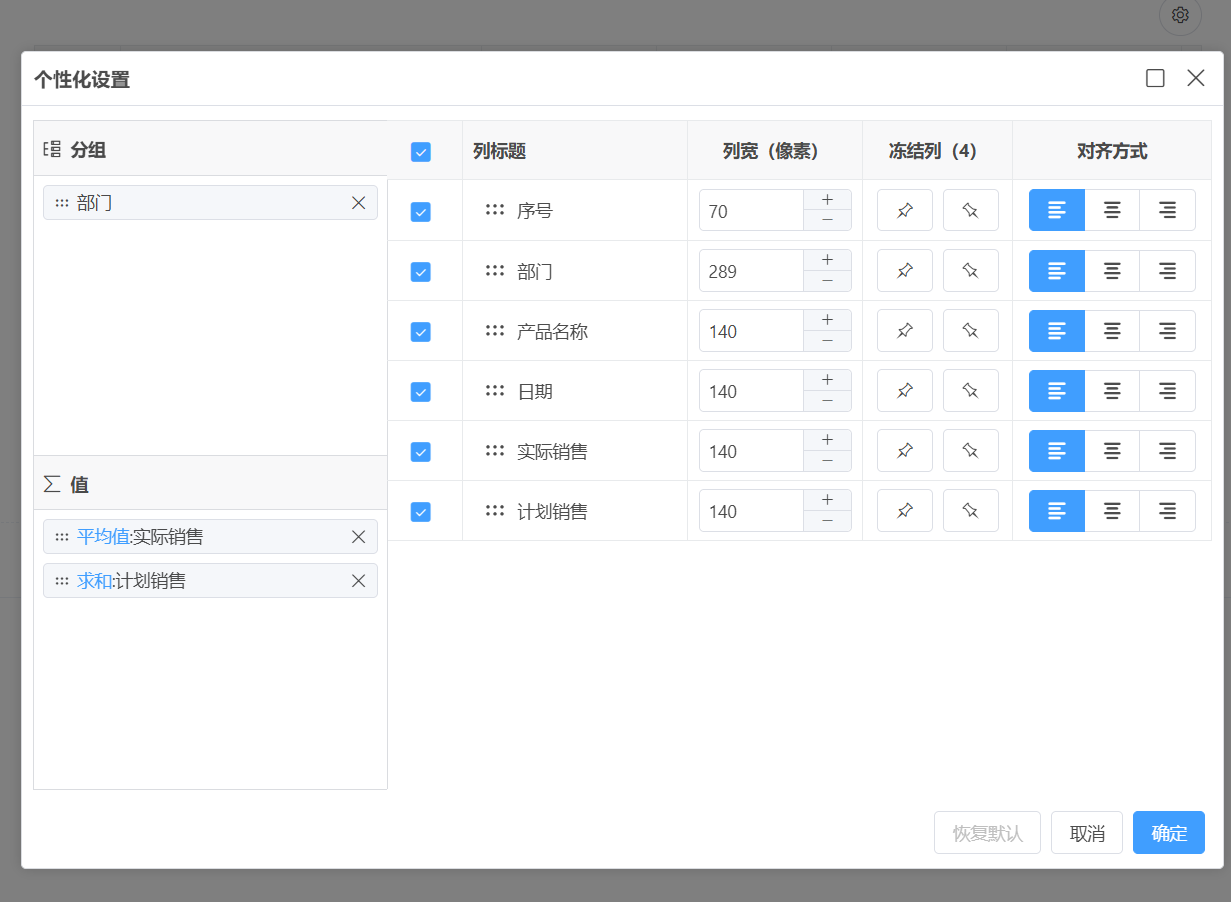
Task: Pin the 序号 column to the left
Action: point(905,211)
